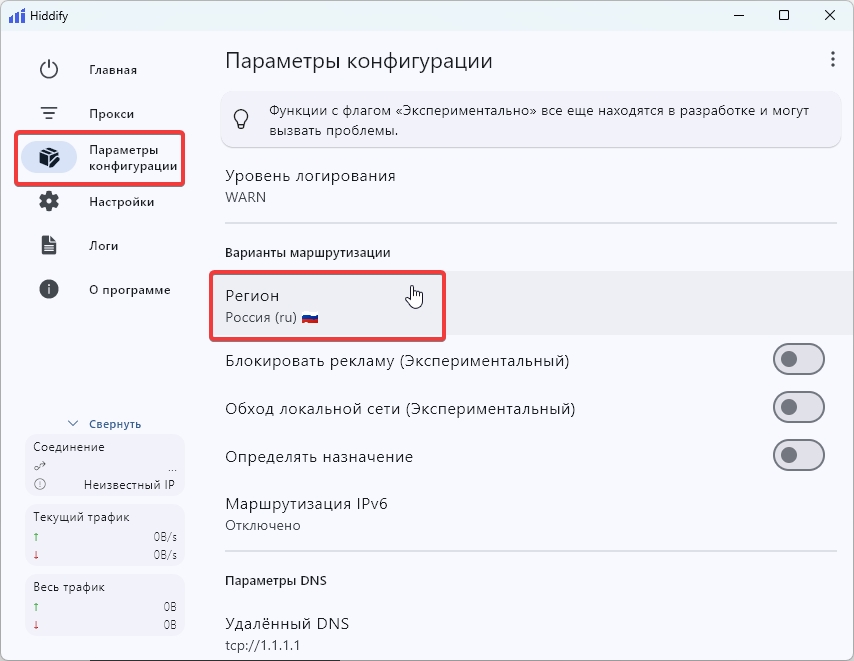The height and width of the screenshot is (661, 854).
Task: Click the info icon for О программе
Action: (49, 290)
